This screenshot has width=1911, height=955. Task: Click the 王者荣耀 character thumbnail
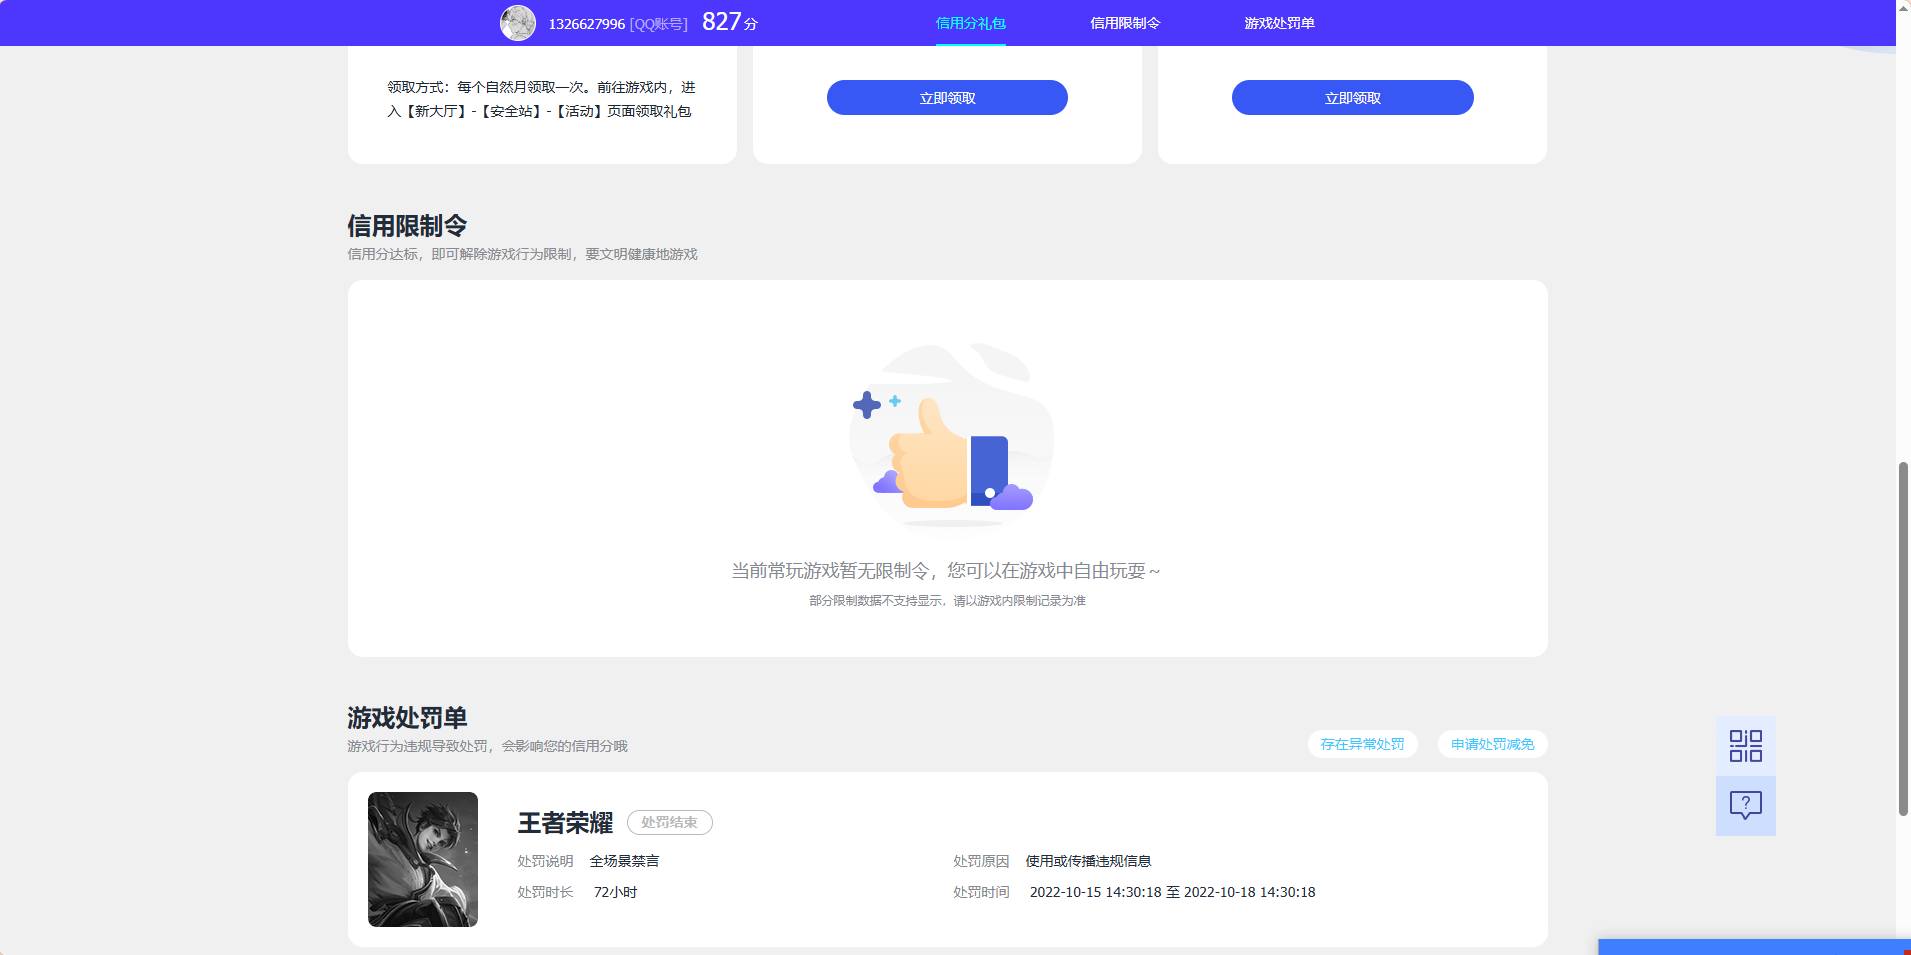423,859
